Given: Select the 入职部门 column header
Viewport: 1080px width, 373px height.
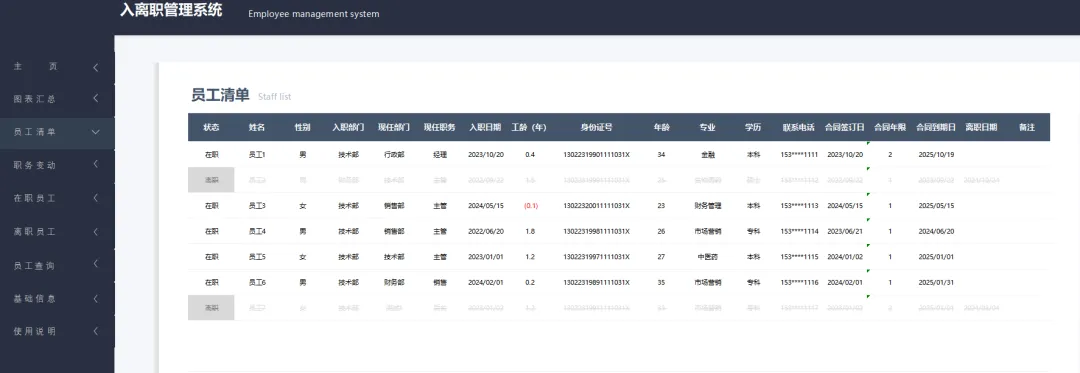Looking at the screenshot, I should (349, 127).
